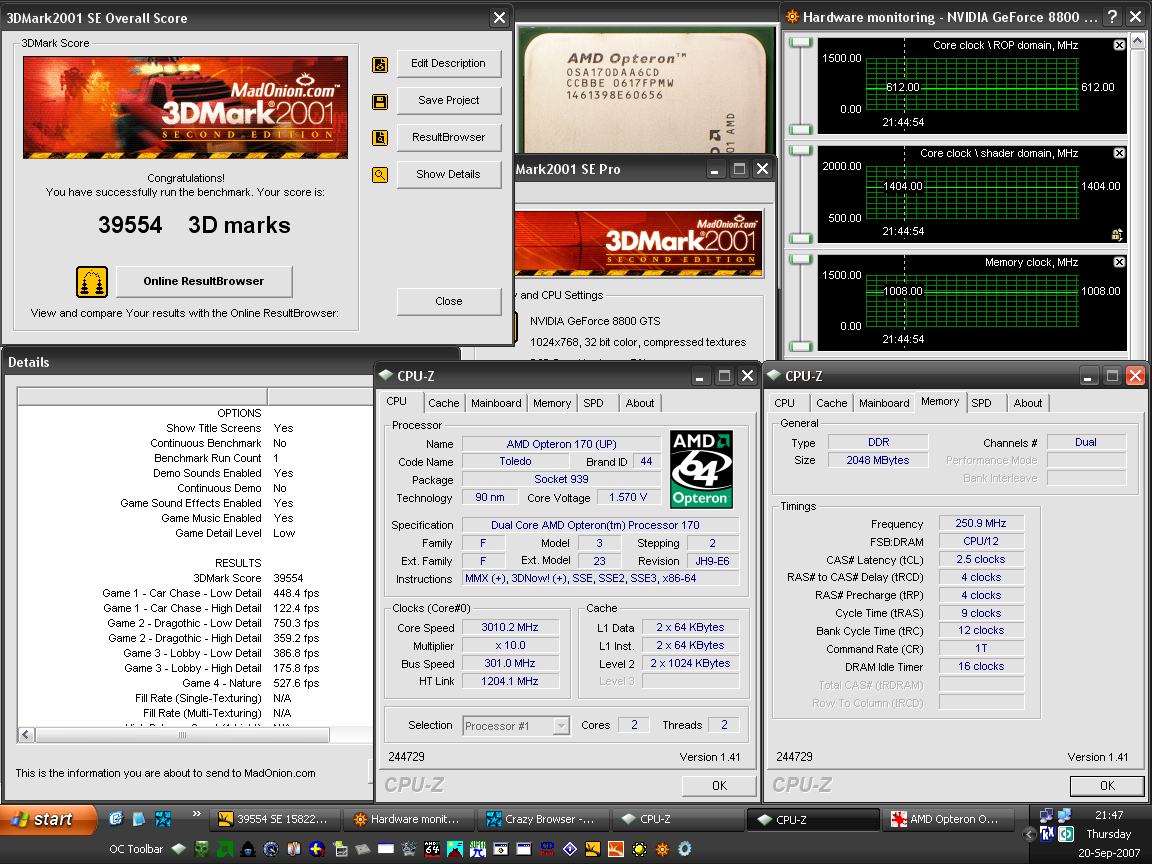The width and height of the screenshot is (1152, 864).
Task: Click the landscape picture icon in OC Toolbar
Action: 455,849
